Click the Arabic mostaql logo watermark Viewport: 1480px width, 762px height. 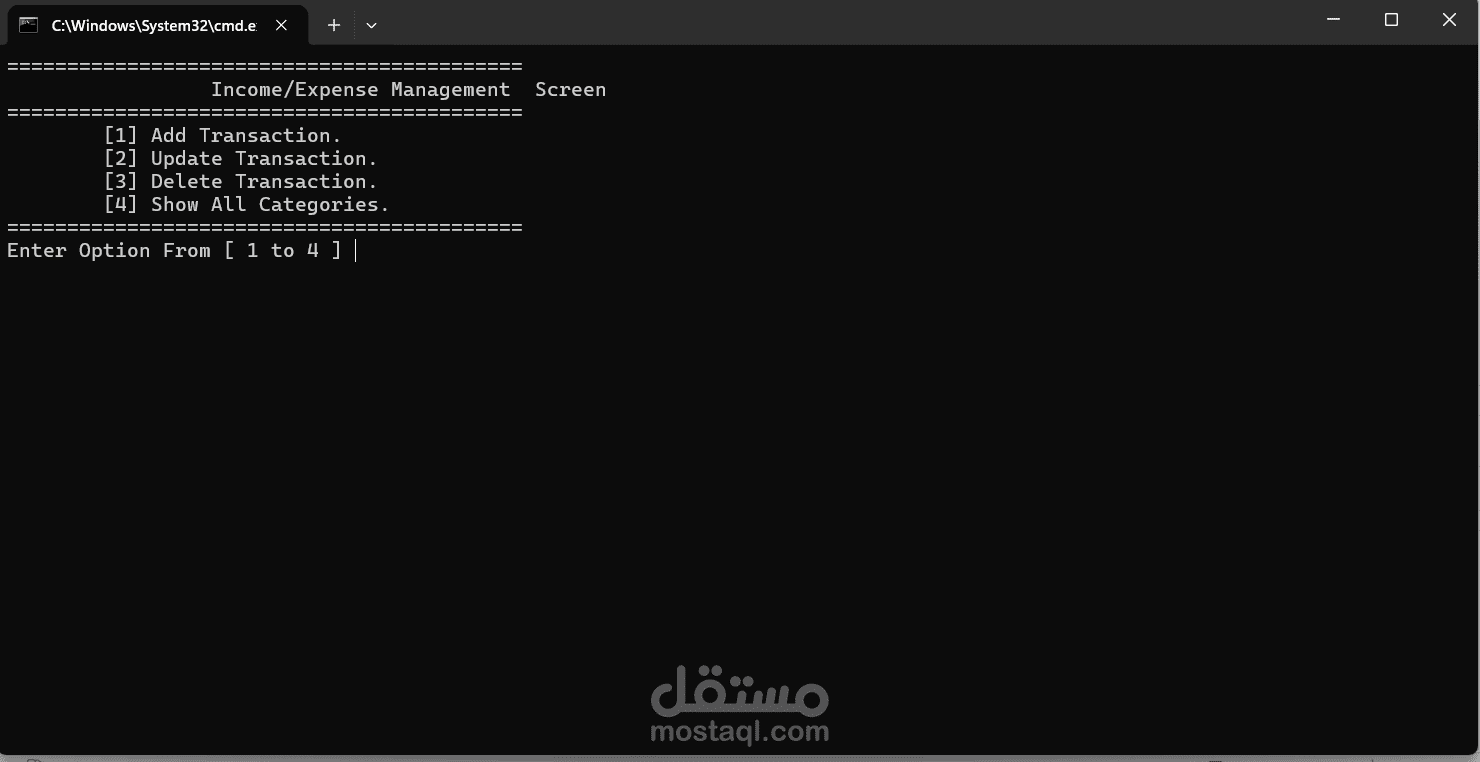pyautogui.click(x=739, y=689)
